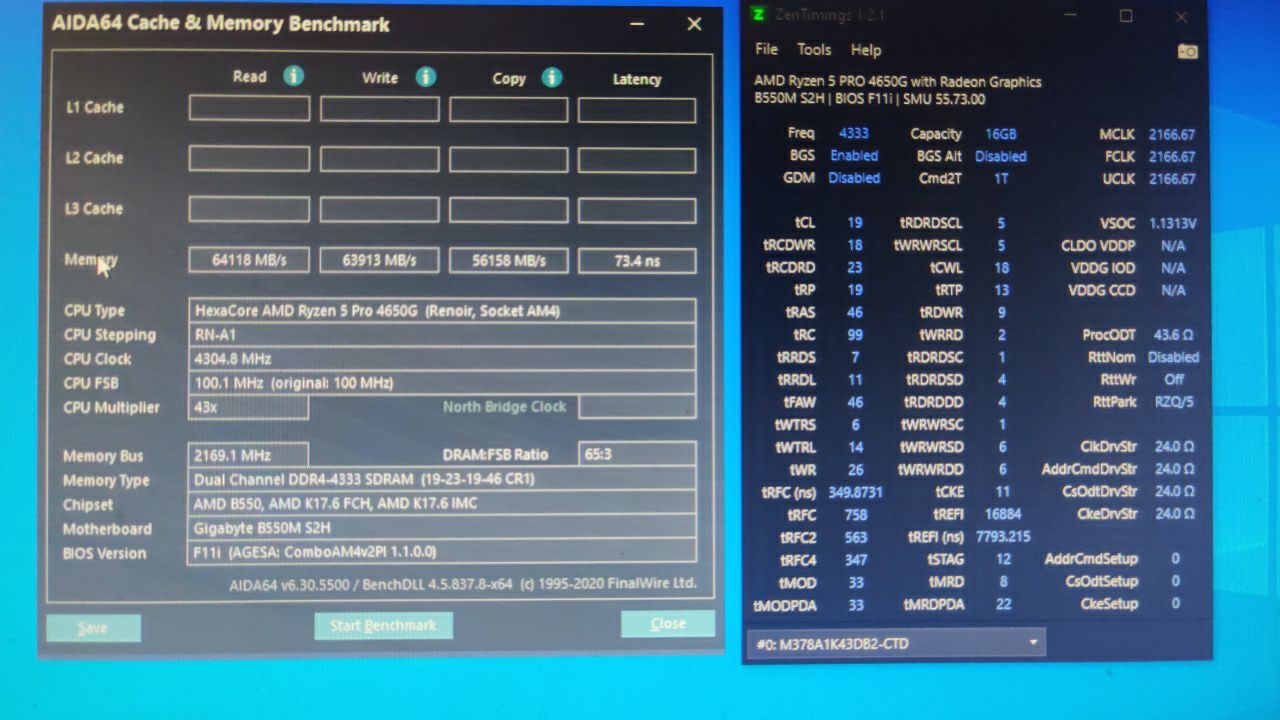Click the BIOS Version value F11i
This screenshot has height=720, width=1280.
coord(442,551)
